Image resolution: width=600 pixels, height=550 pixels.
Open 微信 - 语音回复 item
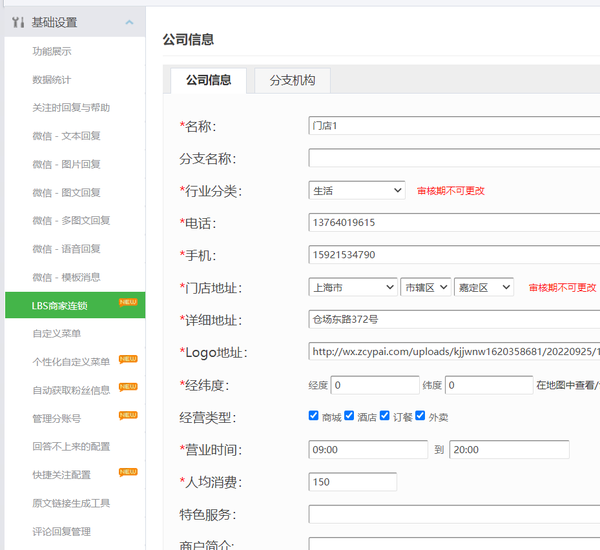click(67, 249)
